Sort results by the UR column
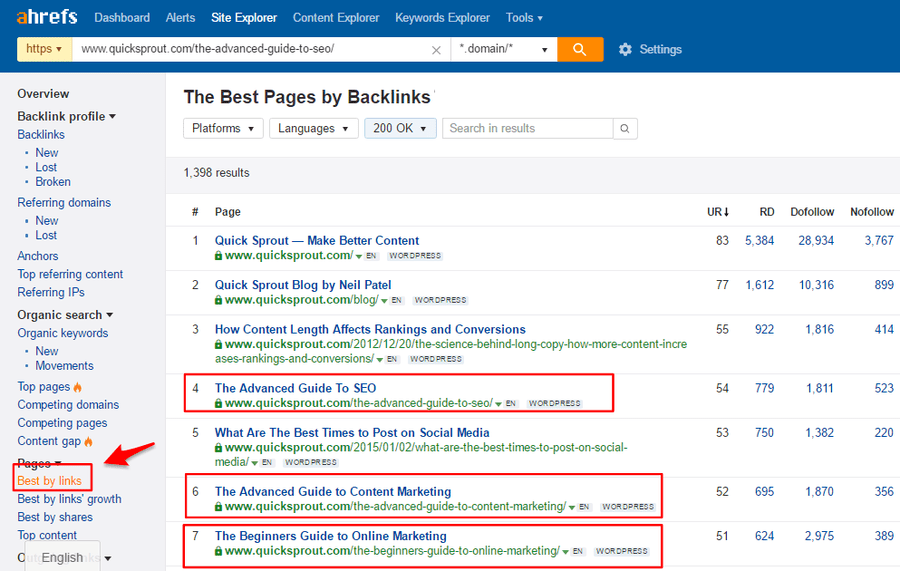This screenshot has height=571, width=900. click(x=718, y=212)
